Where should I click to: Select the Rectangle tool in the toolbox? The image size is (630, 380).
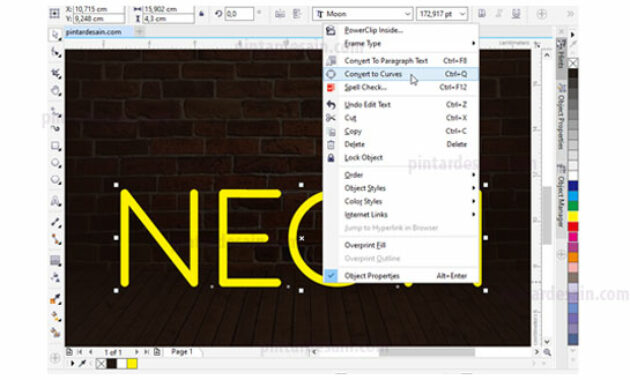55,146
